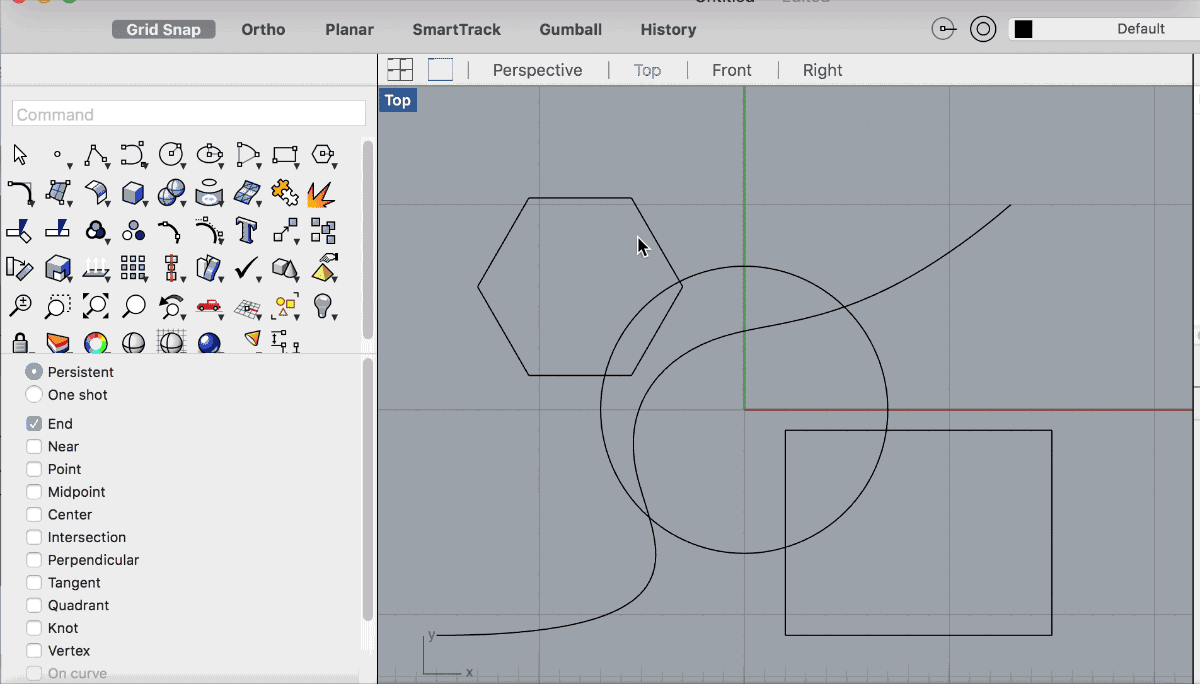Image resolution: width=1200 pixels, height=684 pixels.
Task: Expand the Box solid tool flyout arrow
Action: coord(145,203)
